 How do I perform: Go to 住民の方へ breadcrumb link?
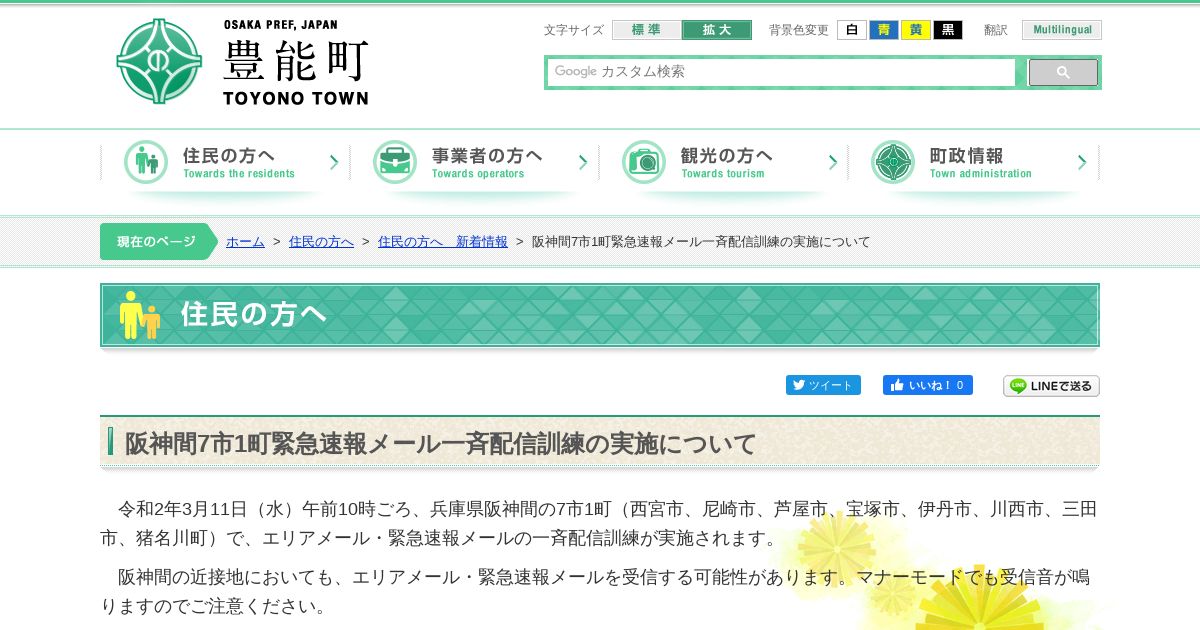(321, 241)
